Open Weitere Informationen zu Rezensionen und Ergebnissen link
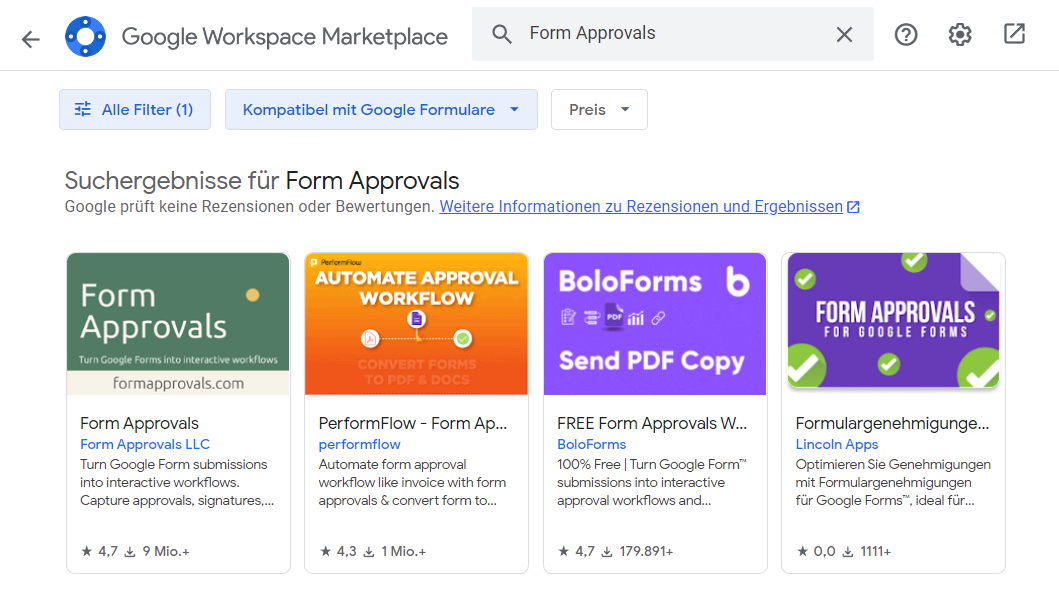This screenshot has height=592, width=1059. [x=641, y=207]
